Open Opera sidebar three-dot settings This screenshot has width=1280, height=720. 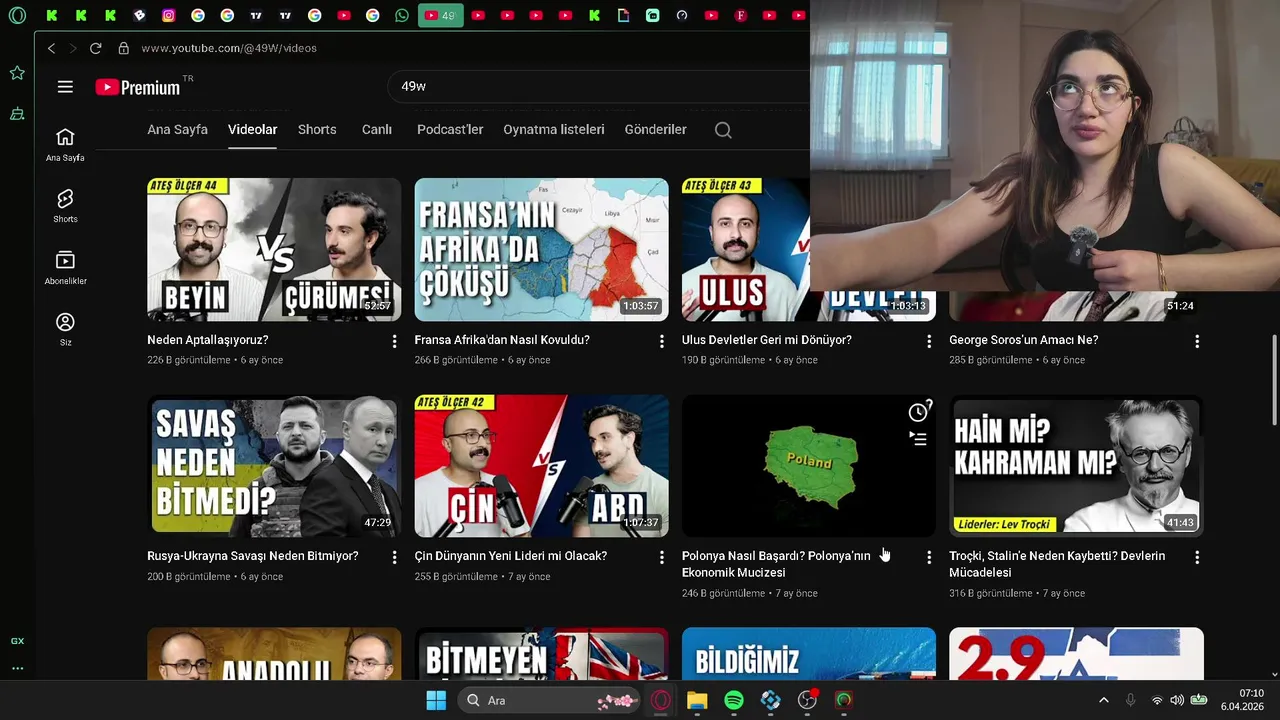pos(17,668)
